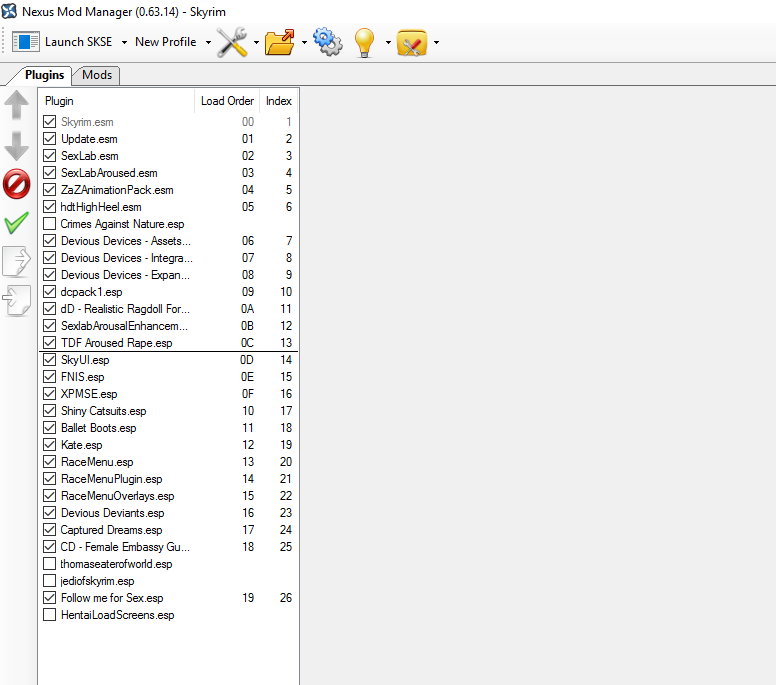The height and width of the screenshot is (685, 776).
Task: Select the dD - Realistic Ragdoll plugin
Action: [x=125, y=309]
